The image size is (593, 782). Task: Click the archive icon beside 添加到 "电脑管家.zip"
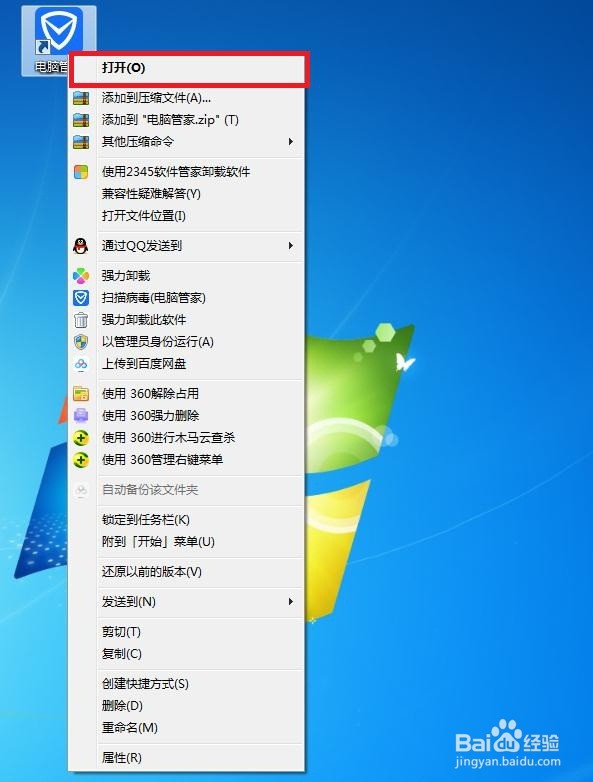click(81, 120)
